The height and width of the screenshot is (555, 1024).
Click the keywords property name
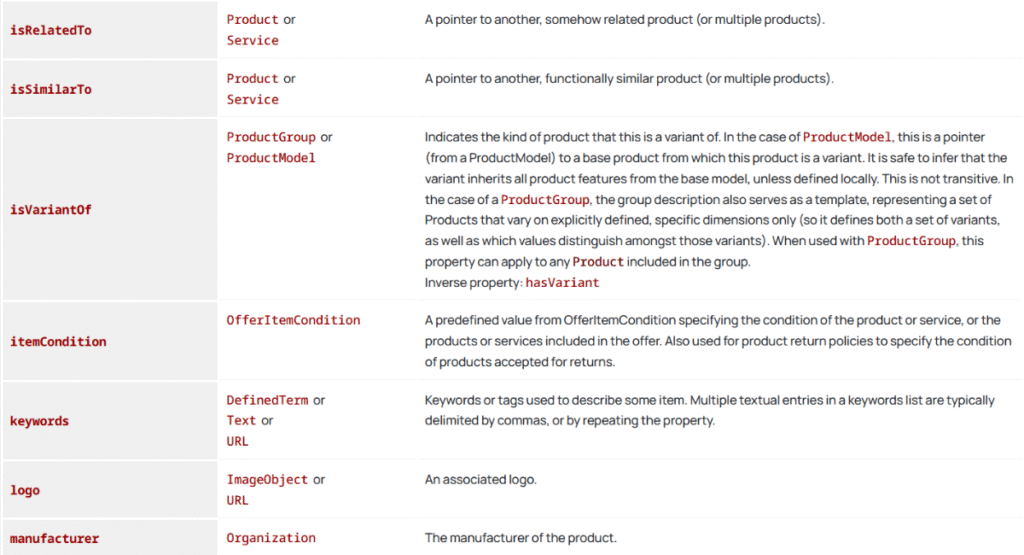pos(40,421)
